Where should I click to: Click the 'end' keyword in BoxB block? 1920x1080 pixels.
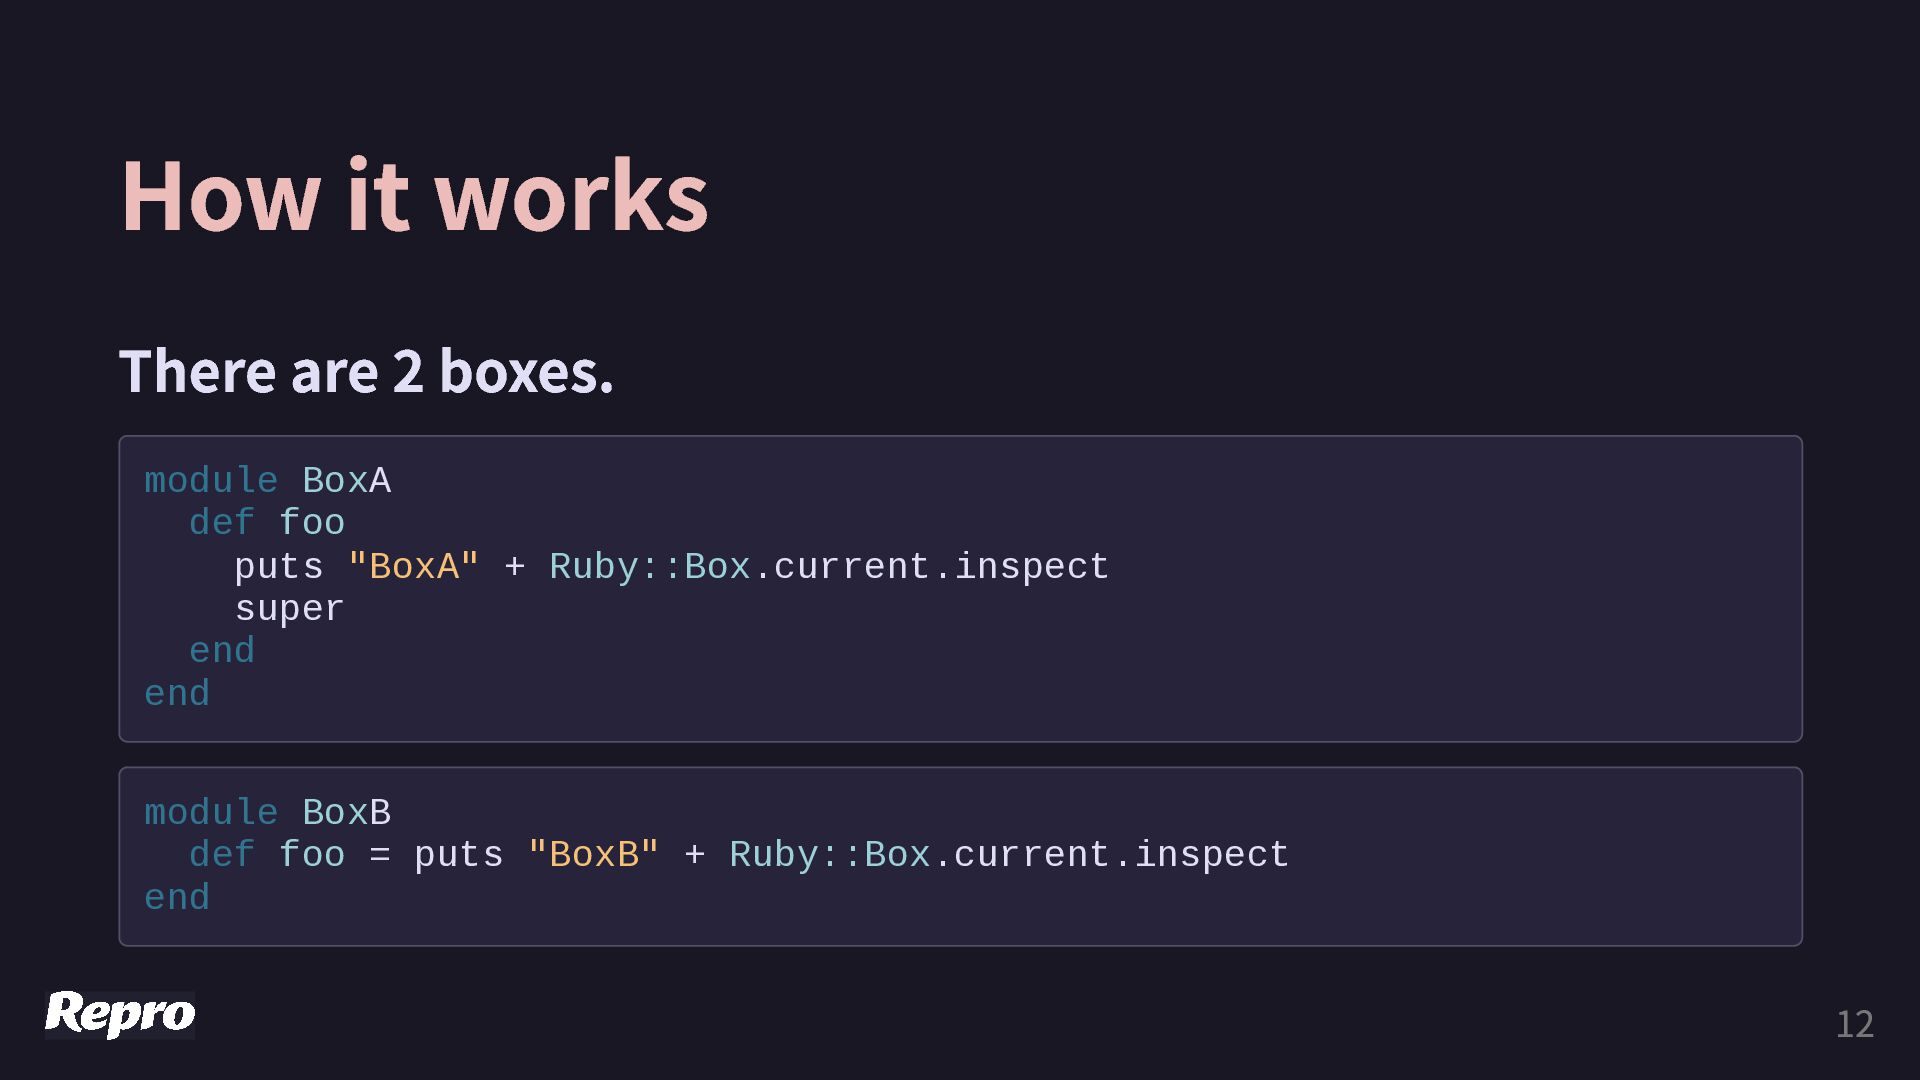coord(177,898)
